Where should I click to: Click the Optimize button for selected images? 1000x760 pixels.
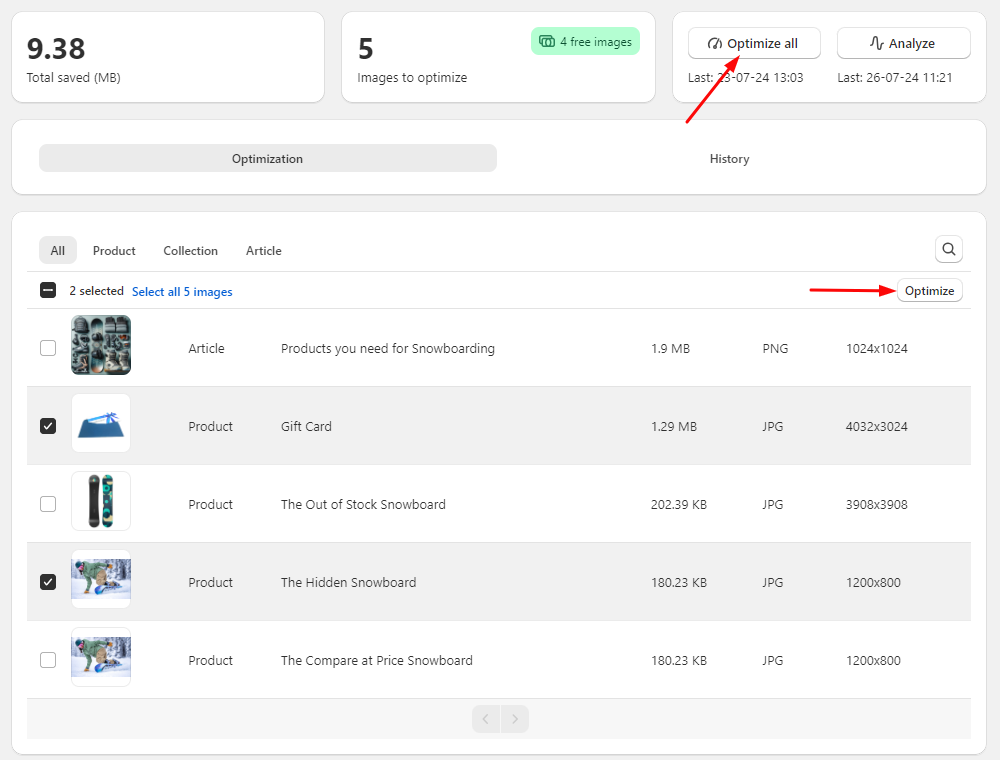tap(929, 290)
